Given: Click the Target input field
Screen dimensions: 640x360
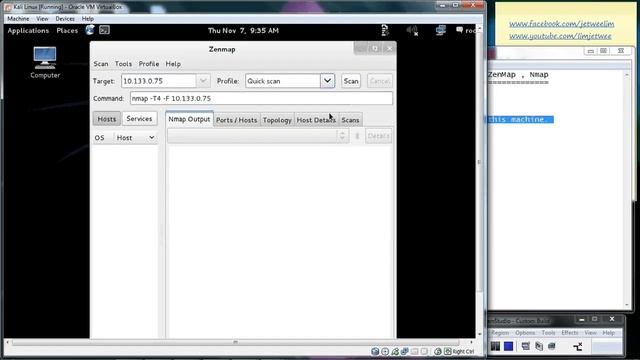Looking at the screenshot, I should click(159, 81).
